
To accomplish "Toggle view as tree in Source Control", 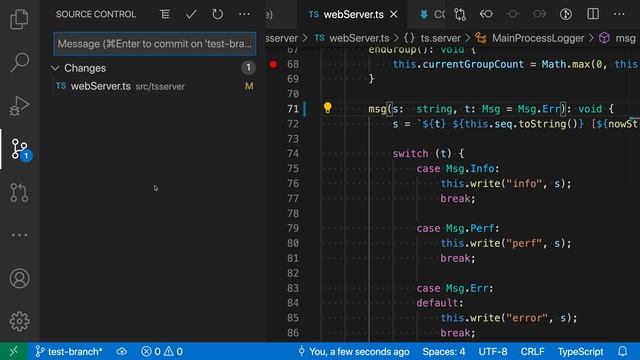I will click(x=165, y=14).
